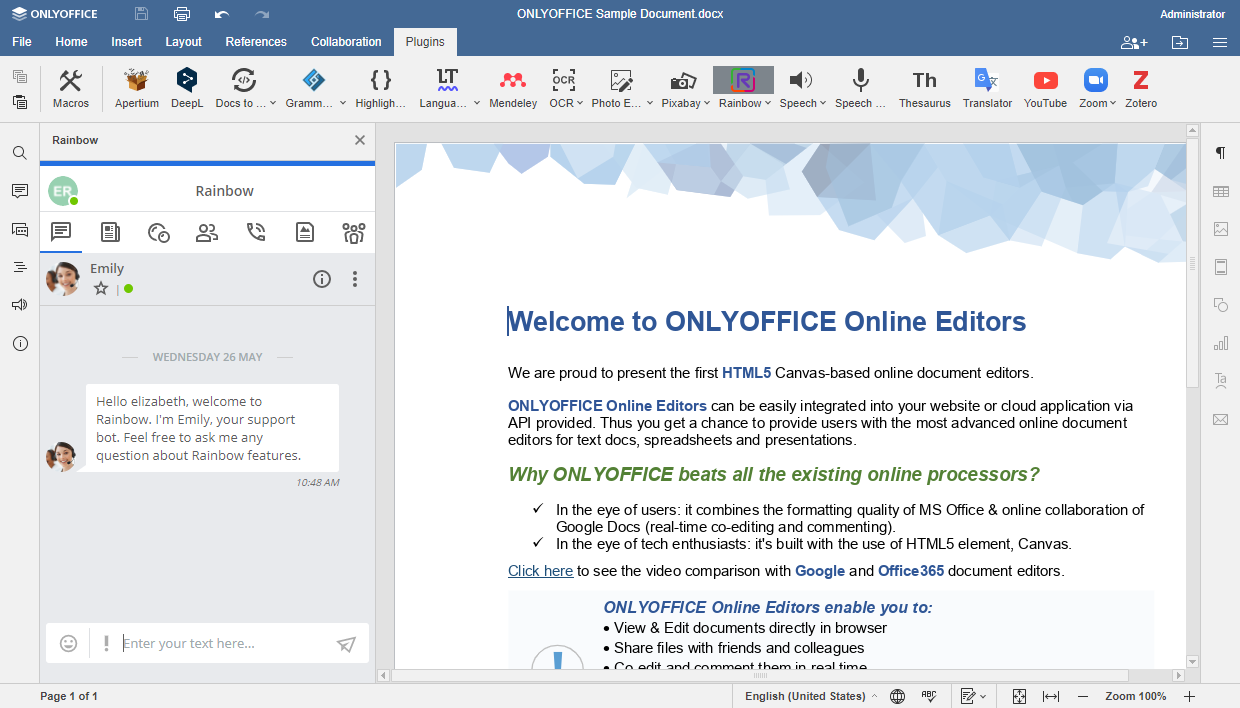Image resolution: width=1240 pixels, height=708 pixels.
Task: Expand the Rainbow plugin dropdown
Action: [x=768, y=103]
